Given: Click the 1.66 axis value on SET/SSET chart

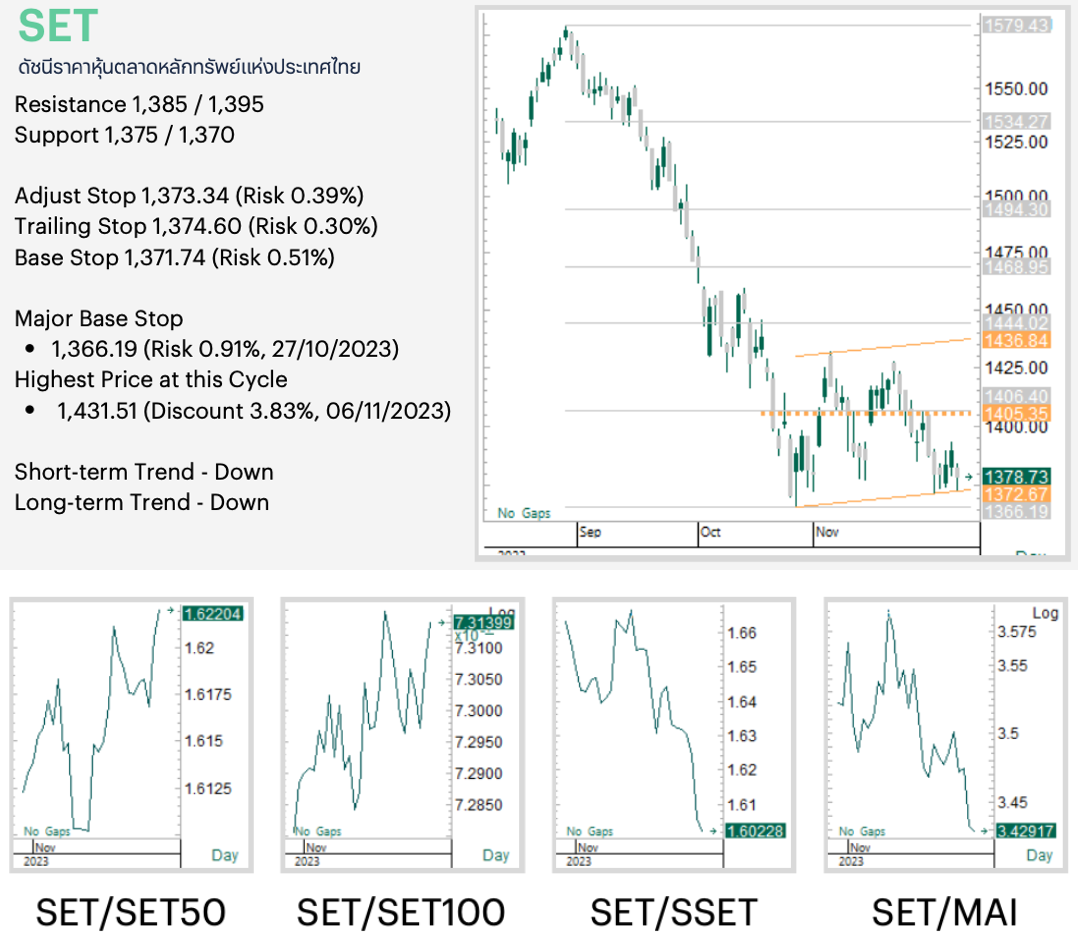Looking at the screenshot, I should [x=742, y=633].
